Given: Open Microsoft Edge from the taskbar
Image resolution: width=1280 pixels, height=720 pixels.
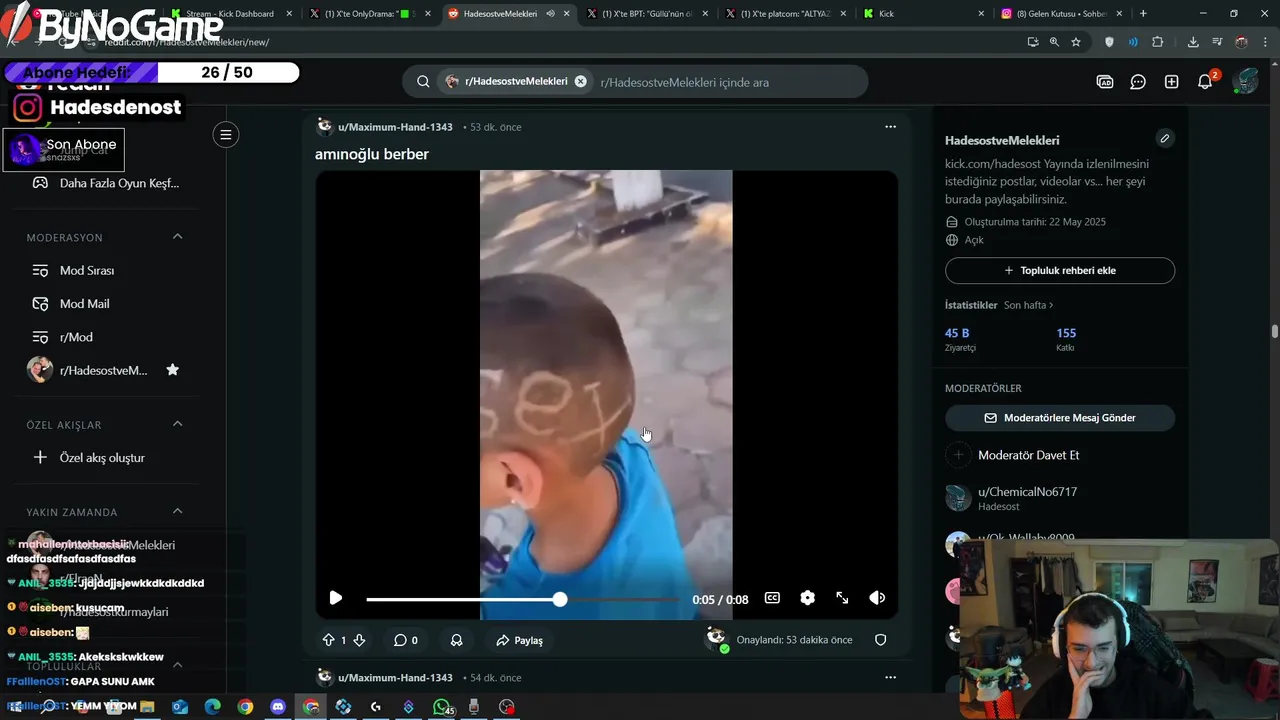Looking at the screenshot, I should (213, 707).
